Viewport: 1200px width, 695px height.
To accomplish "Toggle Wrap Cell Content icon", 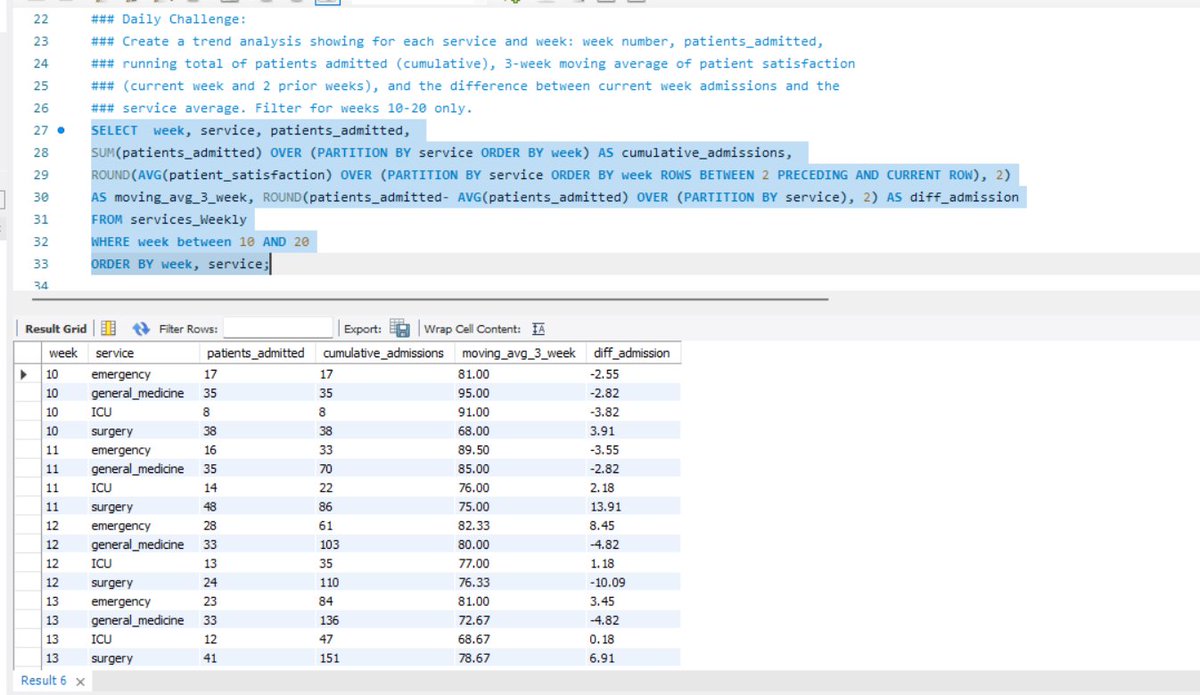I will coord(537,328).
